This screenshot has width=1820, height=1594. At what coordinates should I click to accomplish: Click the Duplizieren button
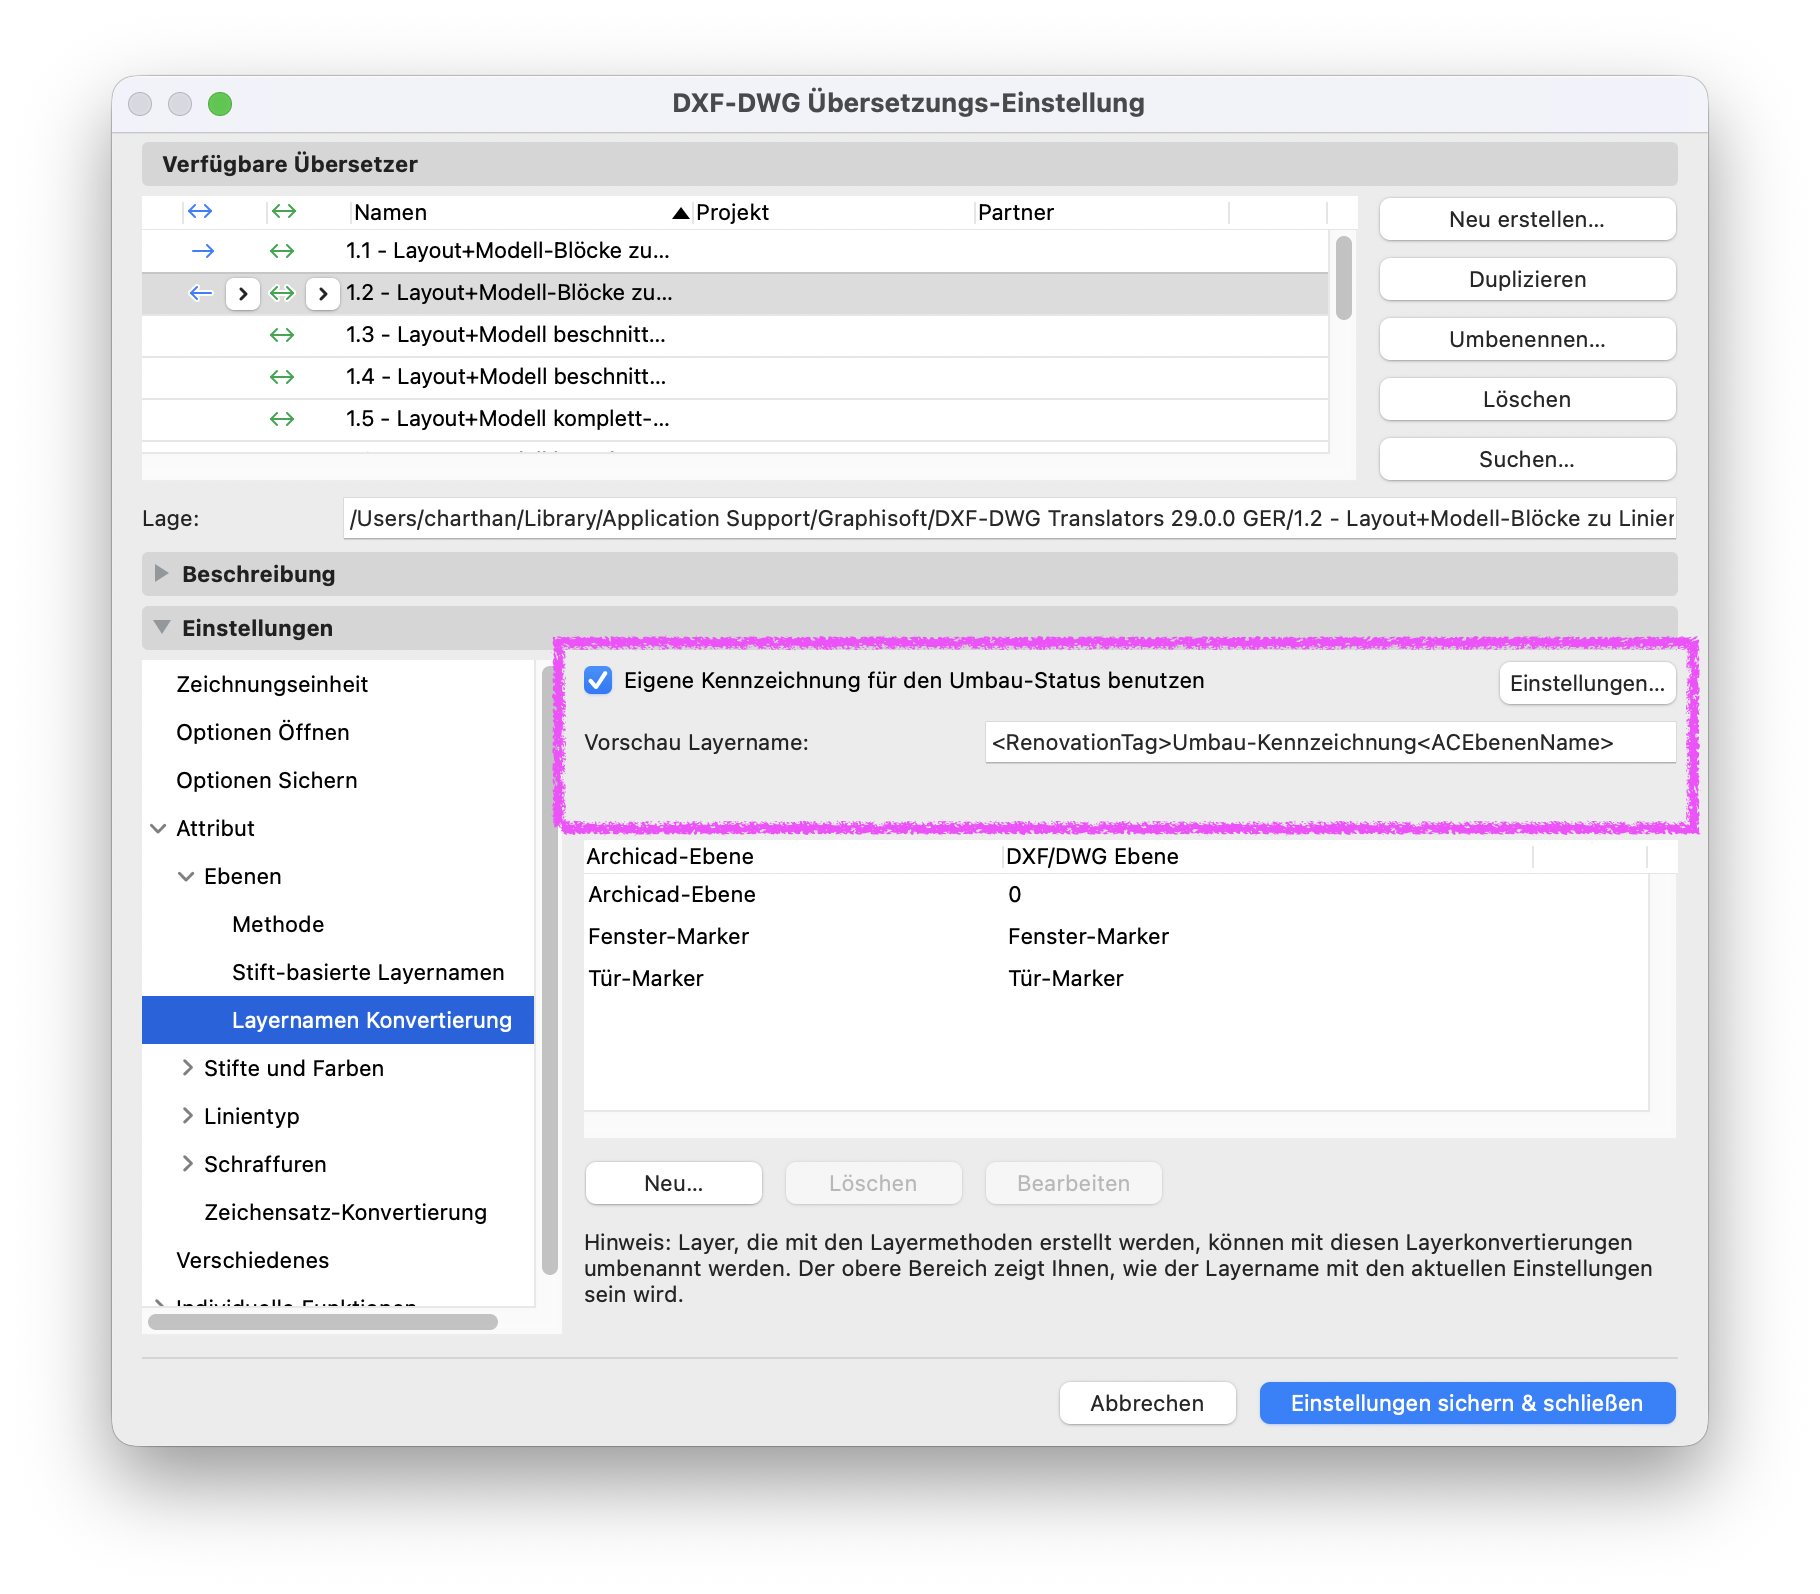[1527, 279]
